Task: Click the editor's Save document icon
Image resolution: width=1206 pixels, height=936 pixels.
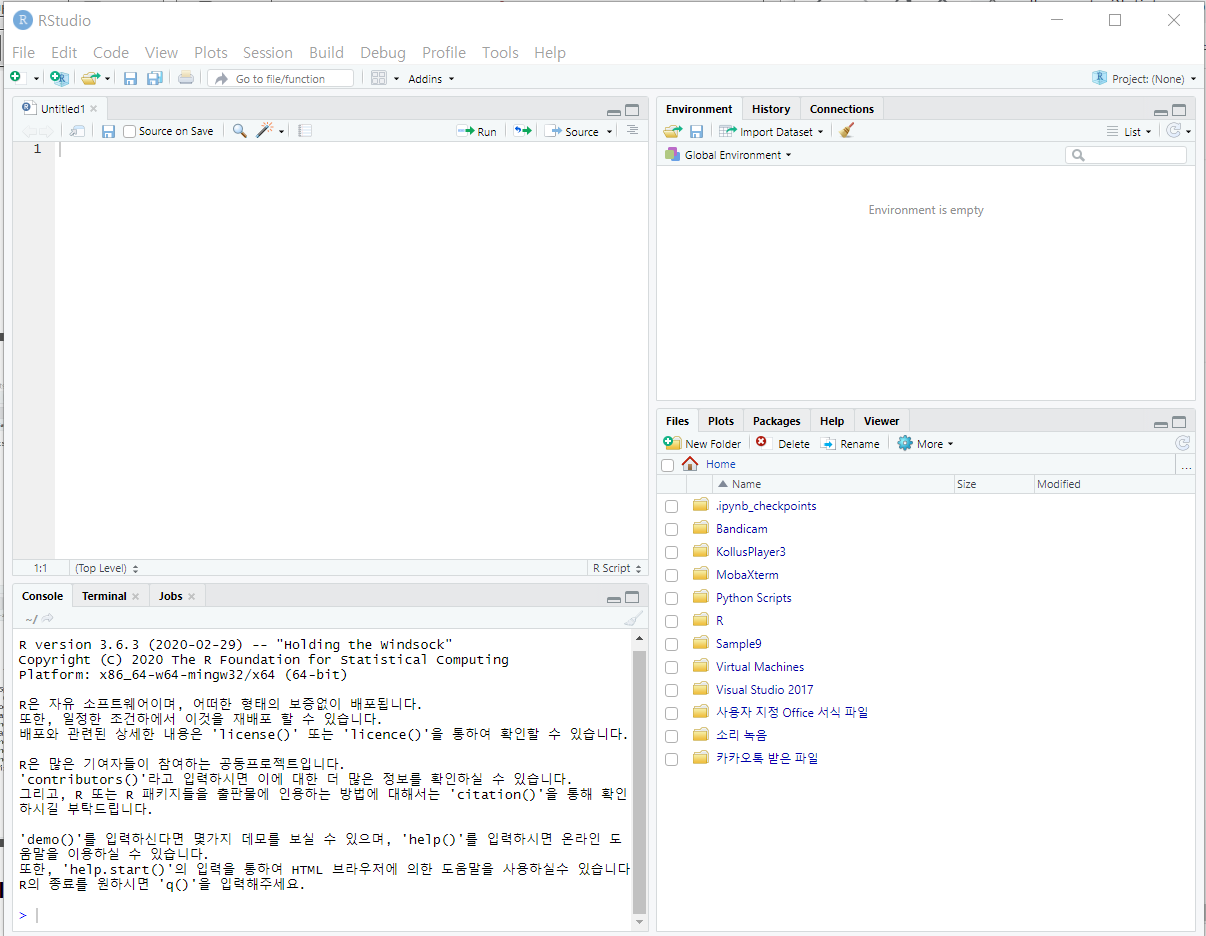Action: point(108,131)
